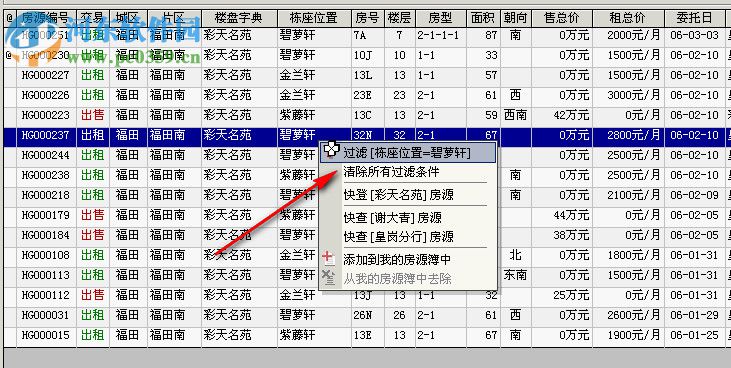This screenshot has width=731, height=368.
Task: Sort by 售总价 column header
Action: 562,18
